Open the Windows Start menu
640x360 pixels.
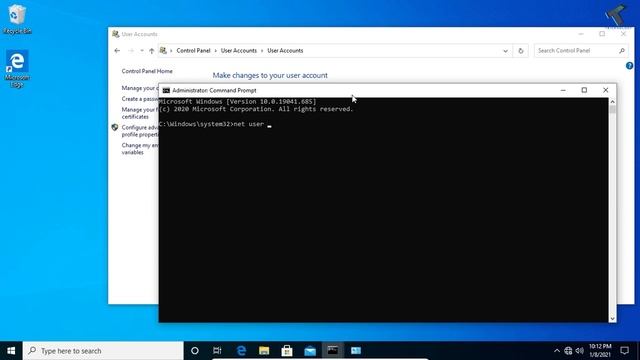tap(11, 351)
